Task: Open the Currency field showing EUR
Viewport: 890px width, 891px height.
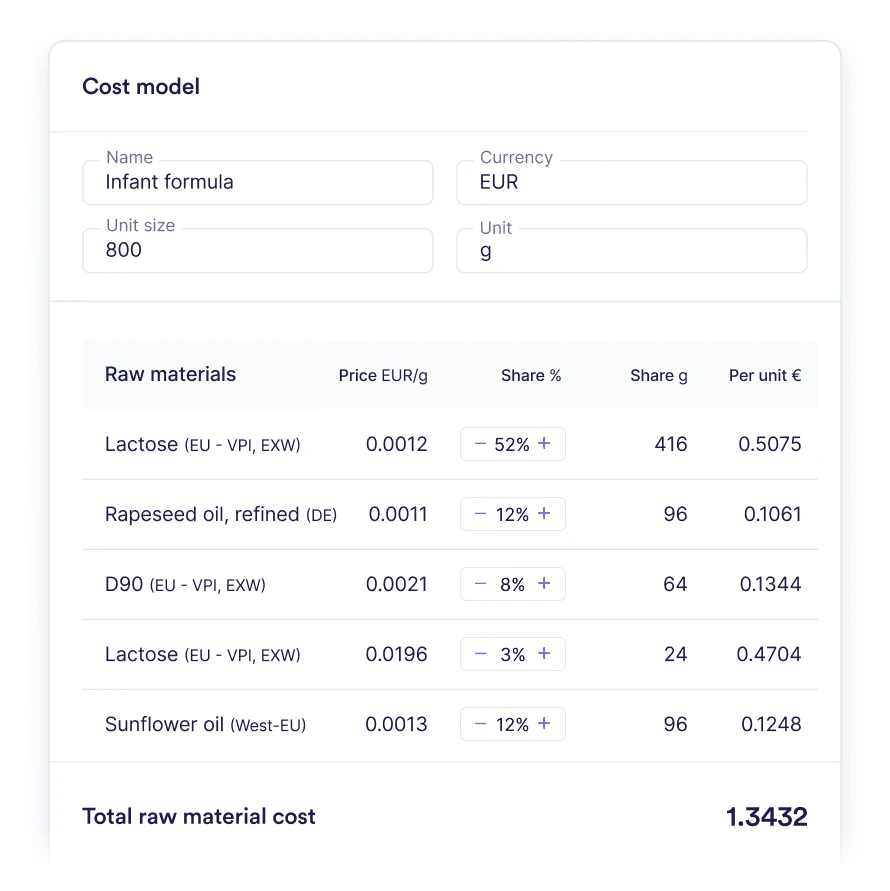Action: click(x=631, y=182)
